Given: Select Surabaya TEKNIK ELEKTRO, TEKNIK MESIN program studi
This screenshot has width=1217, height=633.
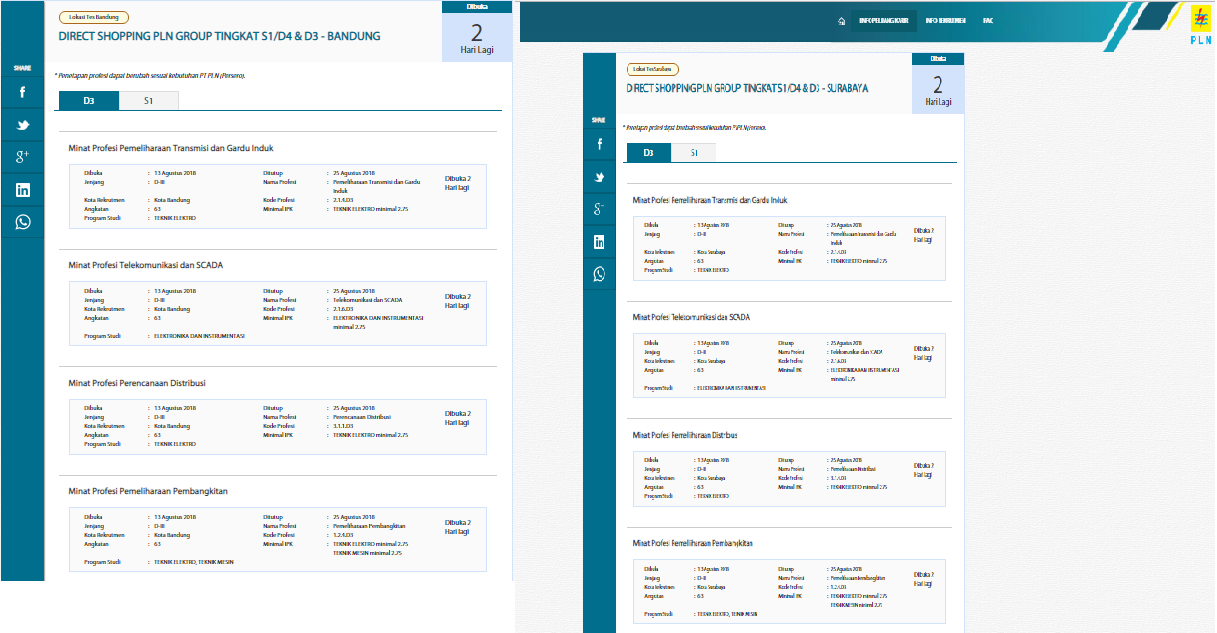Looking at the screenshot, I should [x=726, y=613].
